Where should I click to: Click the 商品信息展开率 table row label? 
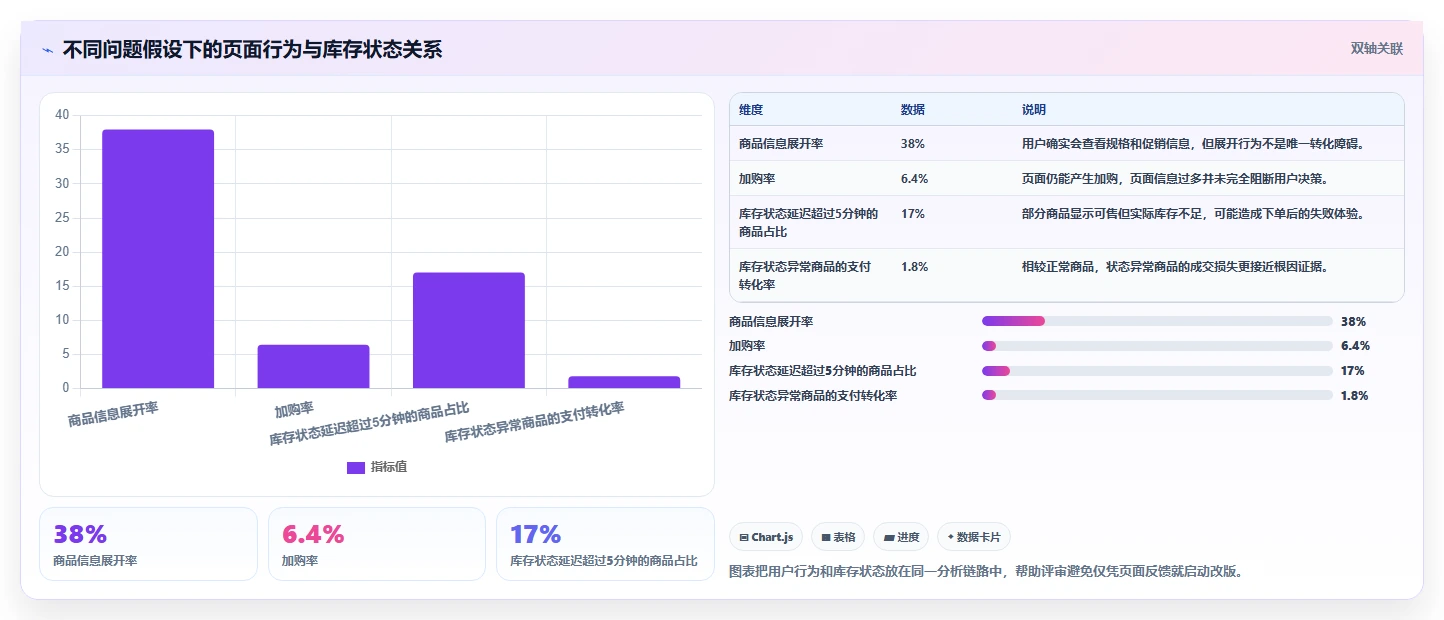click(781, 144)
